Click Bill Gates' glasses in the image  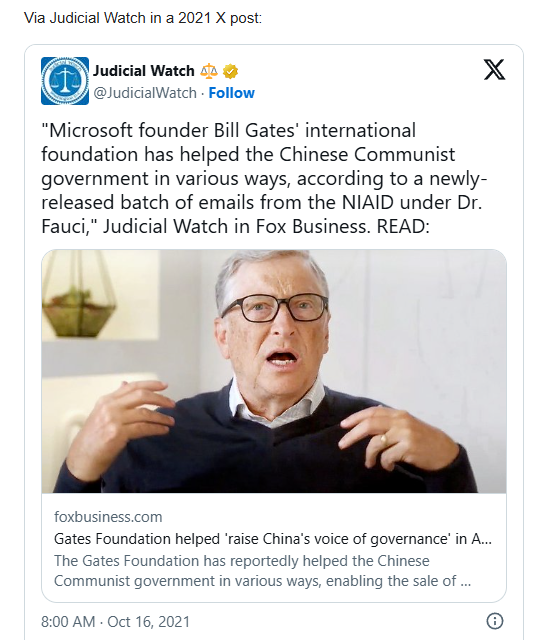[274, 307]
